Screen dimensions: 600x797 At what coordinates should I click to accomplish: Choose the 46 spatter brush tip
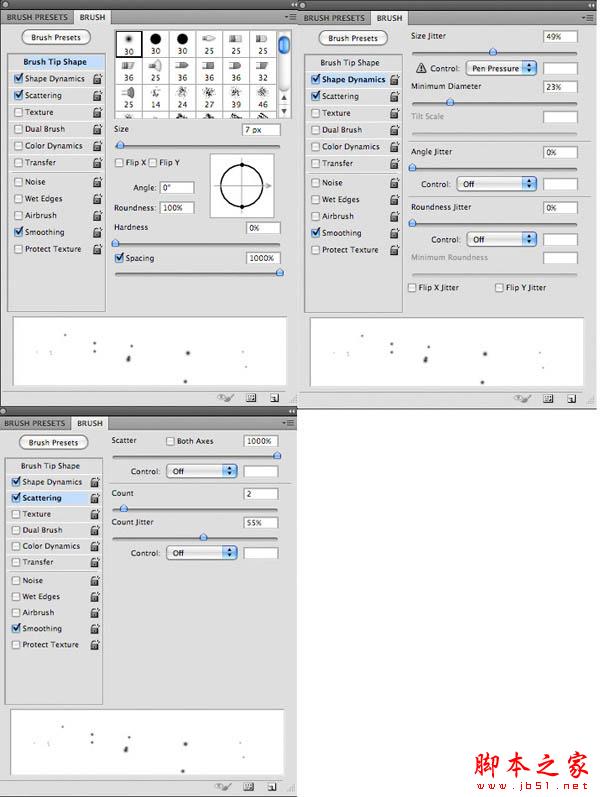(x=262, y=98)
